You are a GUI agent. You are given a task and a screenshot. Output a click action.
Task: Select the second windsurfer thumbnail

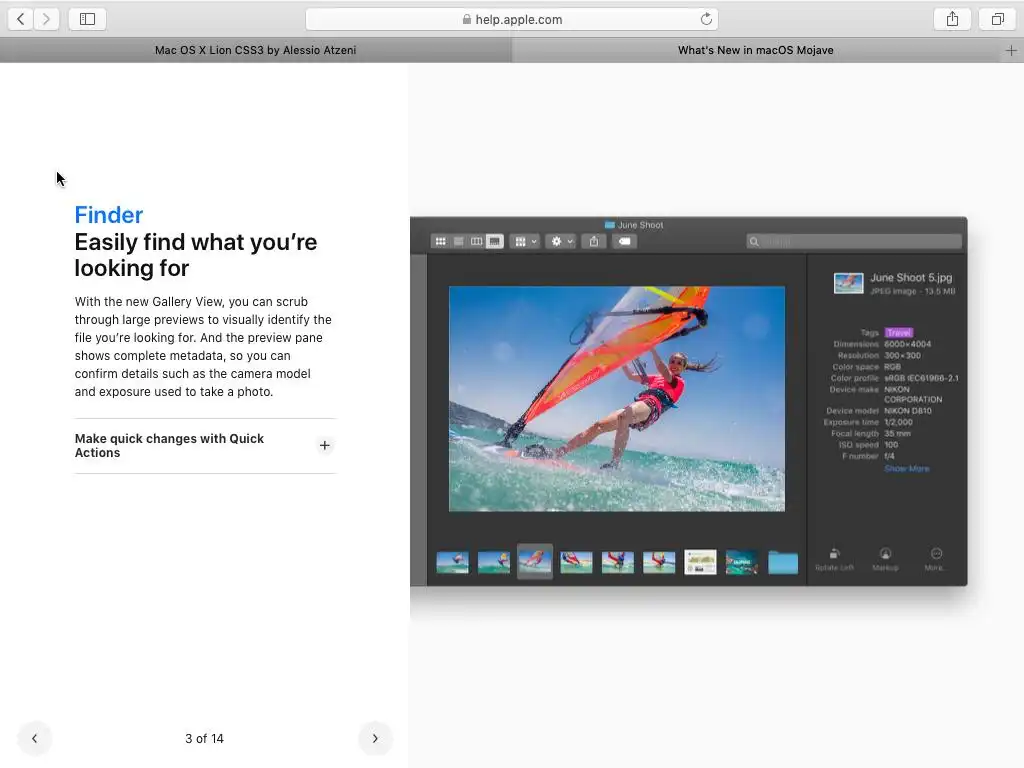[494, 562]
